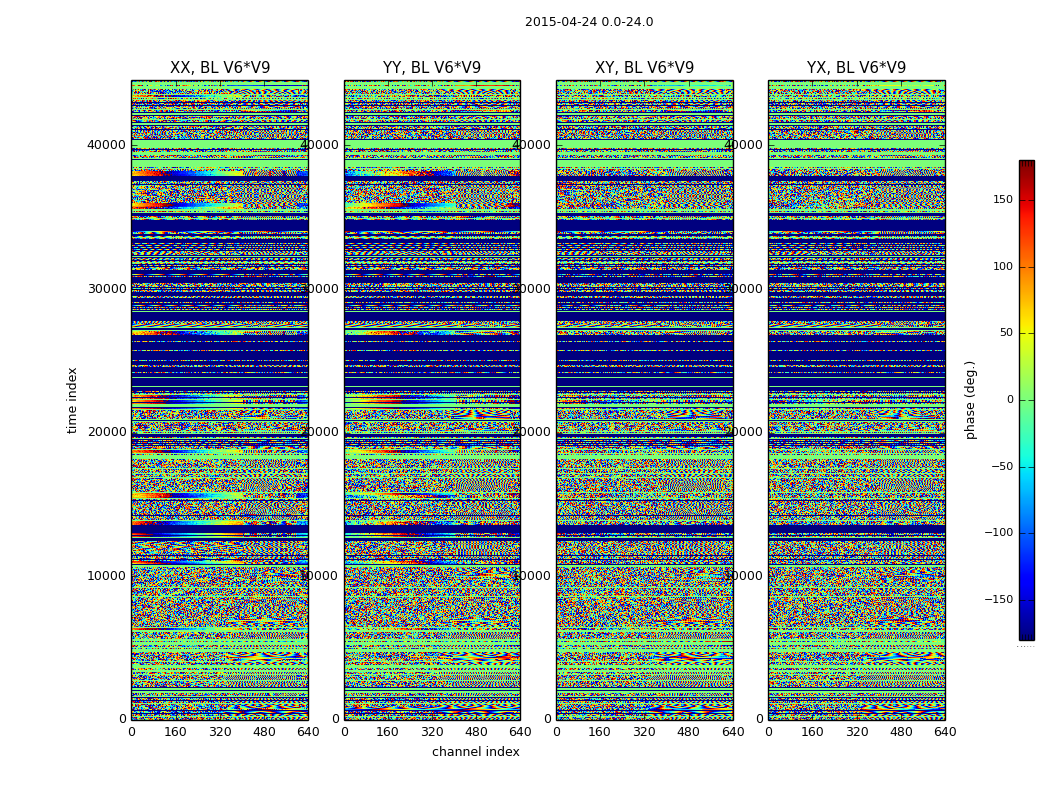The width and height of the screenshot is (1050, 800).
Task: Click inside the XY phase heatmap panel
Action: (644, 400)
